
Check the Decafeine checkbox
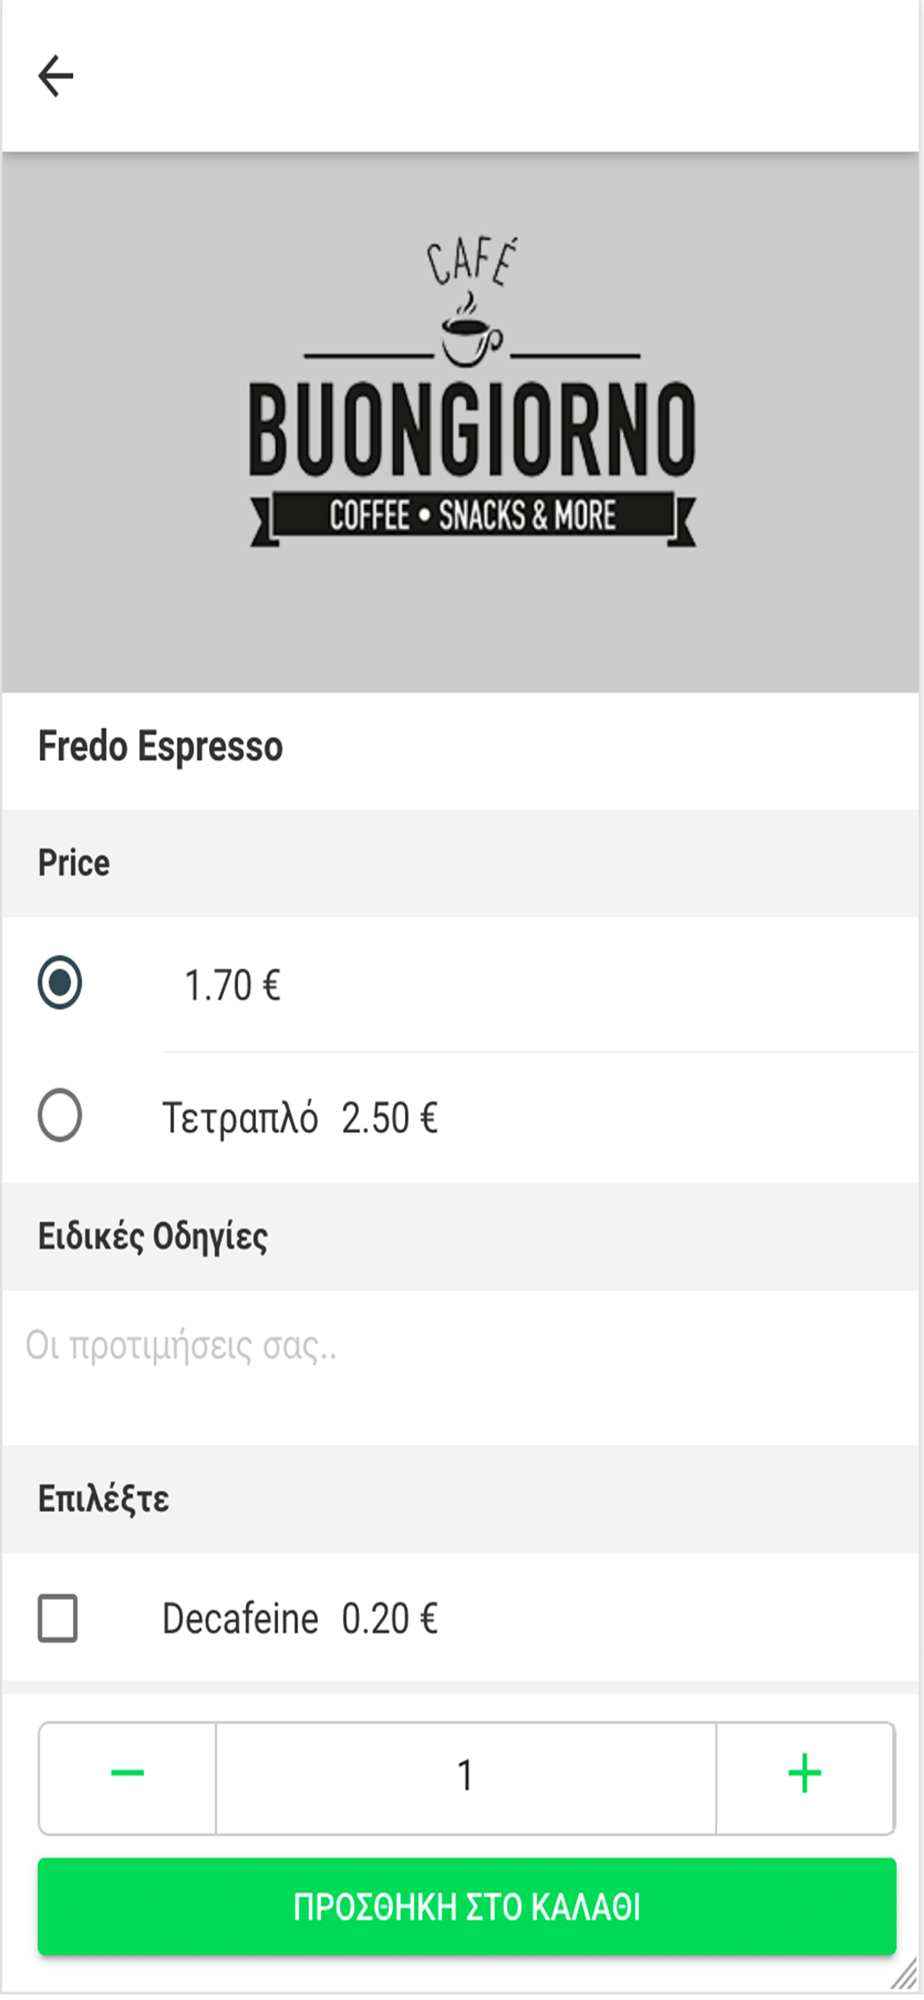click(58, 1618)
